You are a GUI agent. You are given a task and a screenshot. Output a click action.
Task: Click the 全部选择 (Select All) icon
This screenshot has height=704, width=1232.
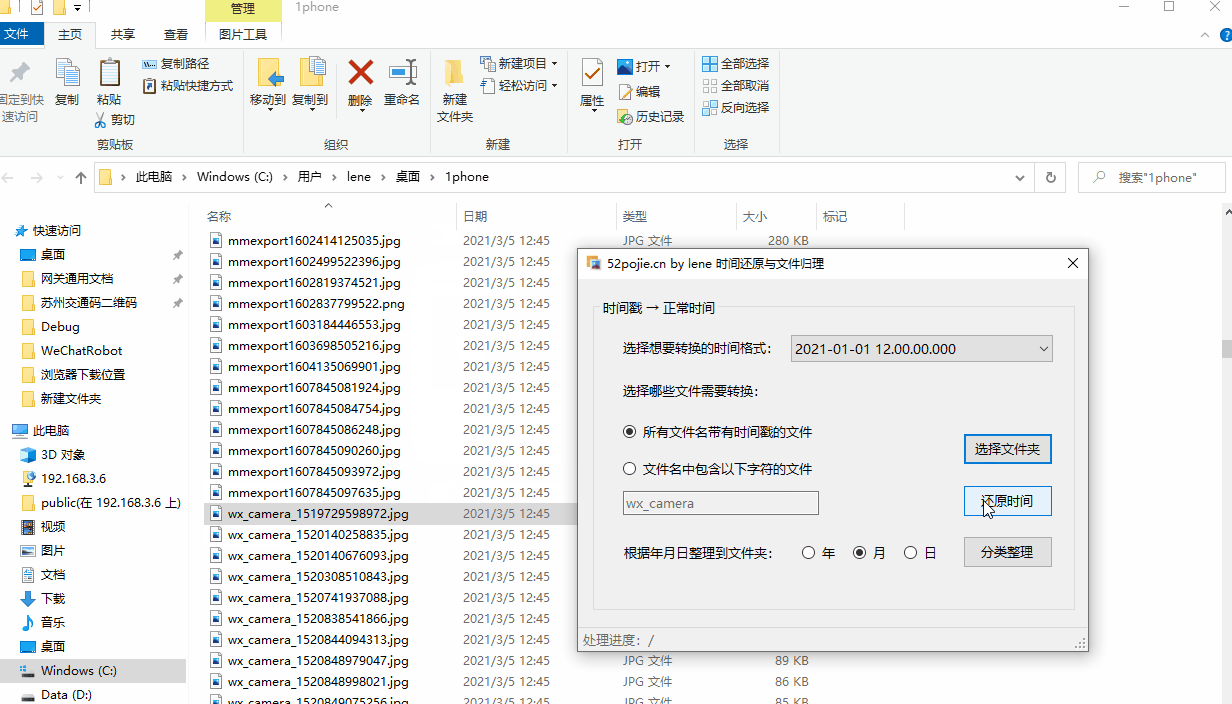click(x=711, y=63)
